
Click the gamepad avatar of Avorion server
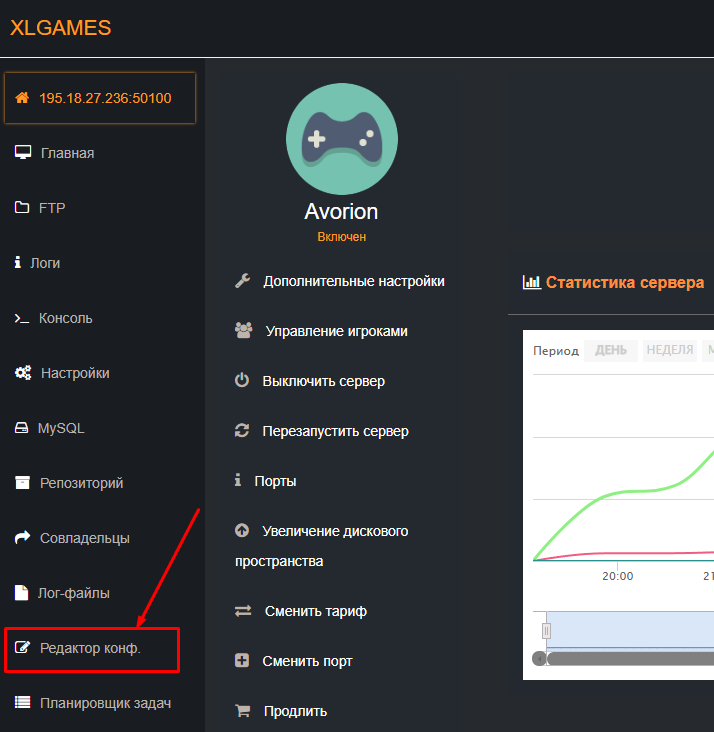click(x=341, y=138)
